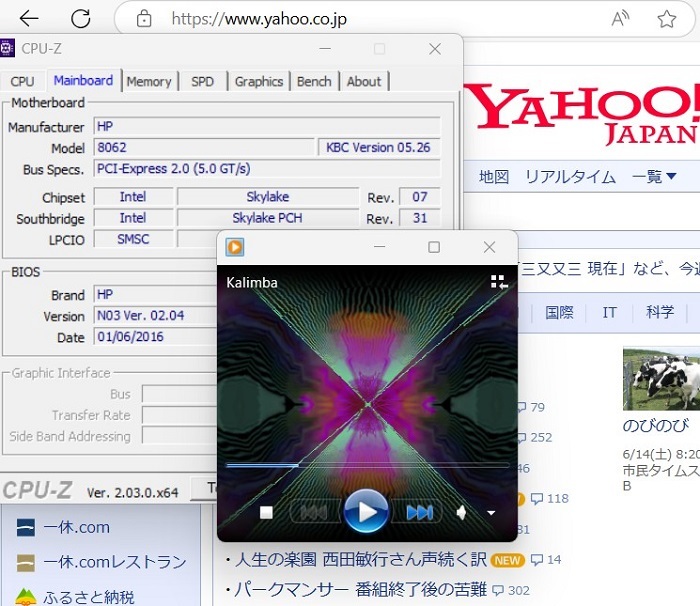Open the volume dropdown arrow in the player
This screenshot has height=606, width=700.
pyautogui.click(x=491, y=513)
